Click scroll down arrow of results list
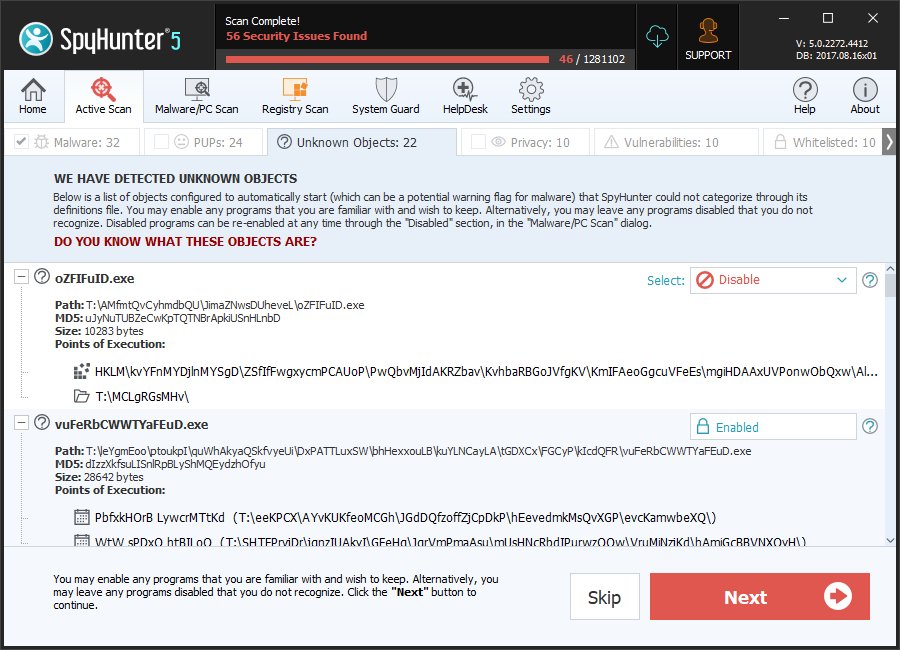Viewport: 900px width, 650px height. click(890, 540)
